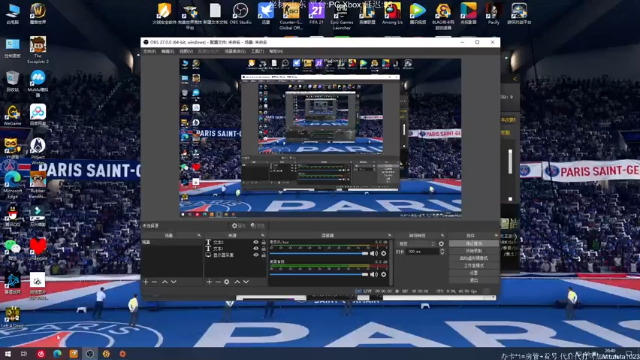The width and height of the screenshot is (640, 360).
Task: Add a new scene with plus icon
Action: click(146, 282)
